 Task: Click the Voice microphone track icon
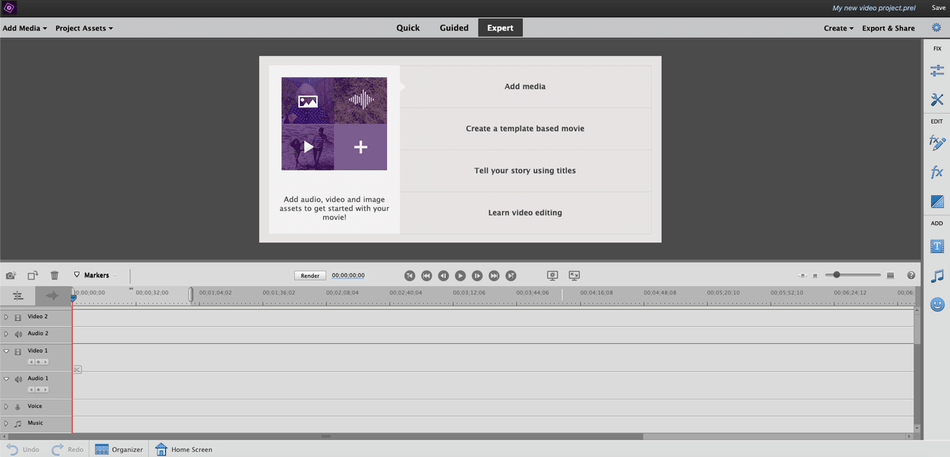18,407
